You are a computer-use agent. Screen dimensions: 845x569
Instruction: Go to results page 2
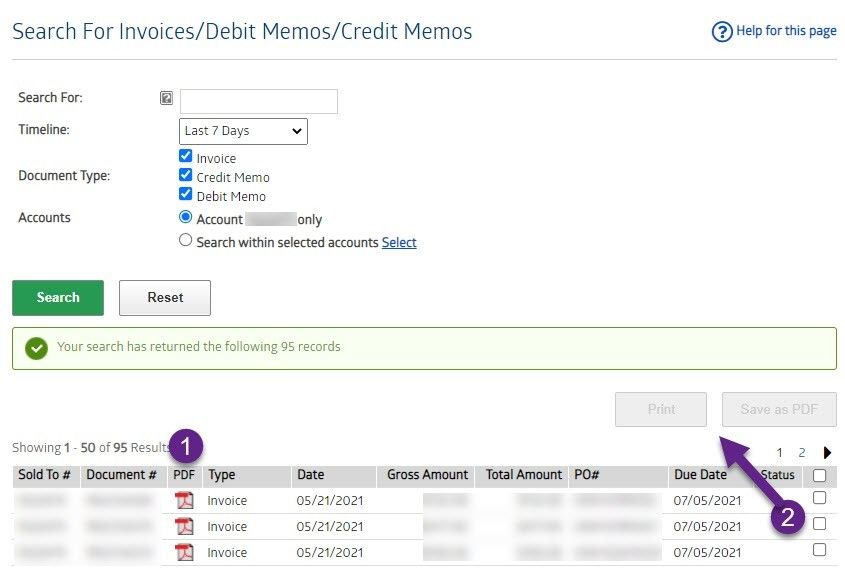(x=802, y=453)
